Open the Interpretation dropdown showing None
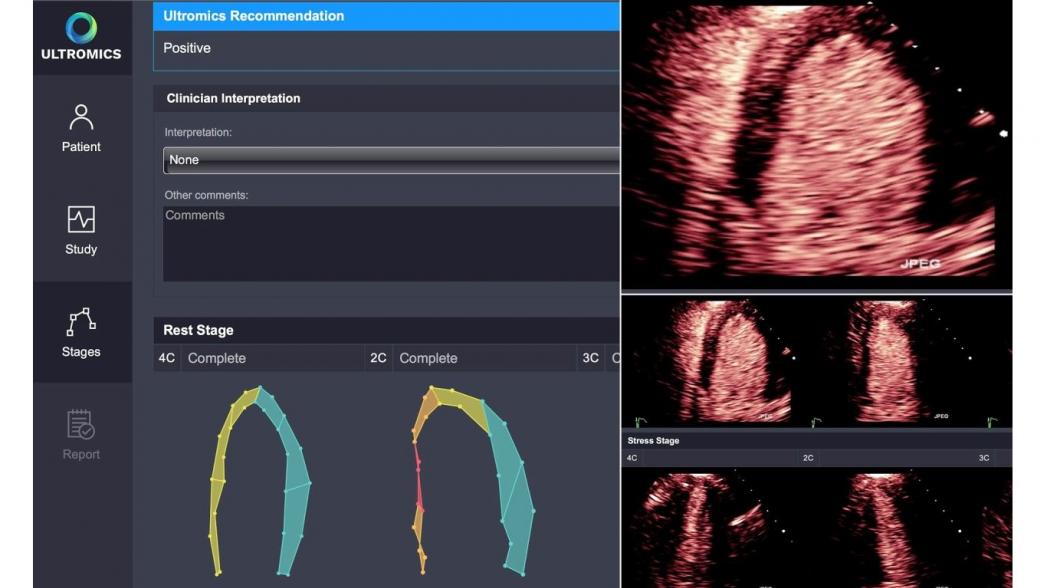Viewport: 1047px width, 588px height. tap(391, 160)
